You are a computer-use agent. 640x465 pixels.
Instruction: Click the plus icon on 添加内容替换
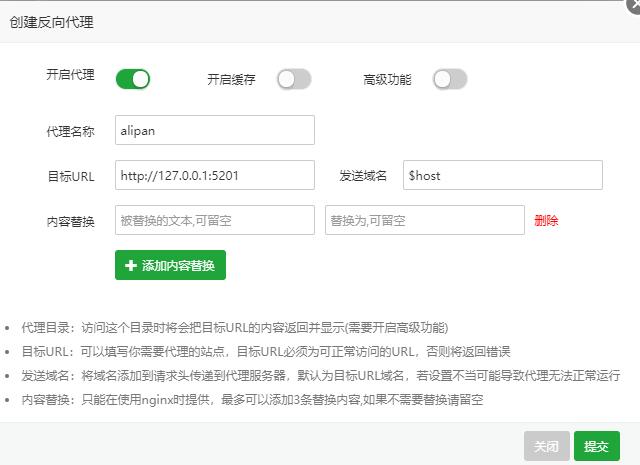pyautogui.click(x=131, y=266)
